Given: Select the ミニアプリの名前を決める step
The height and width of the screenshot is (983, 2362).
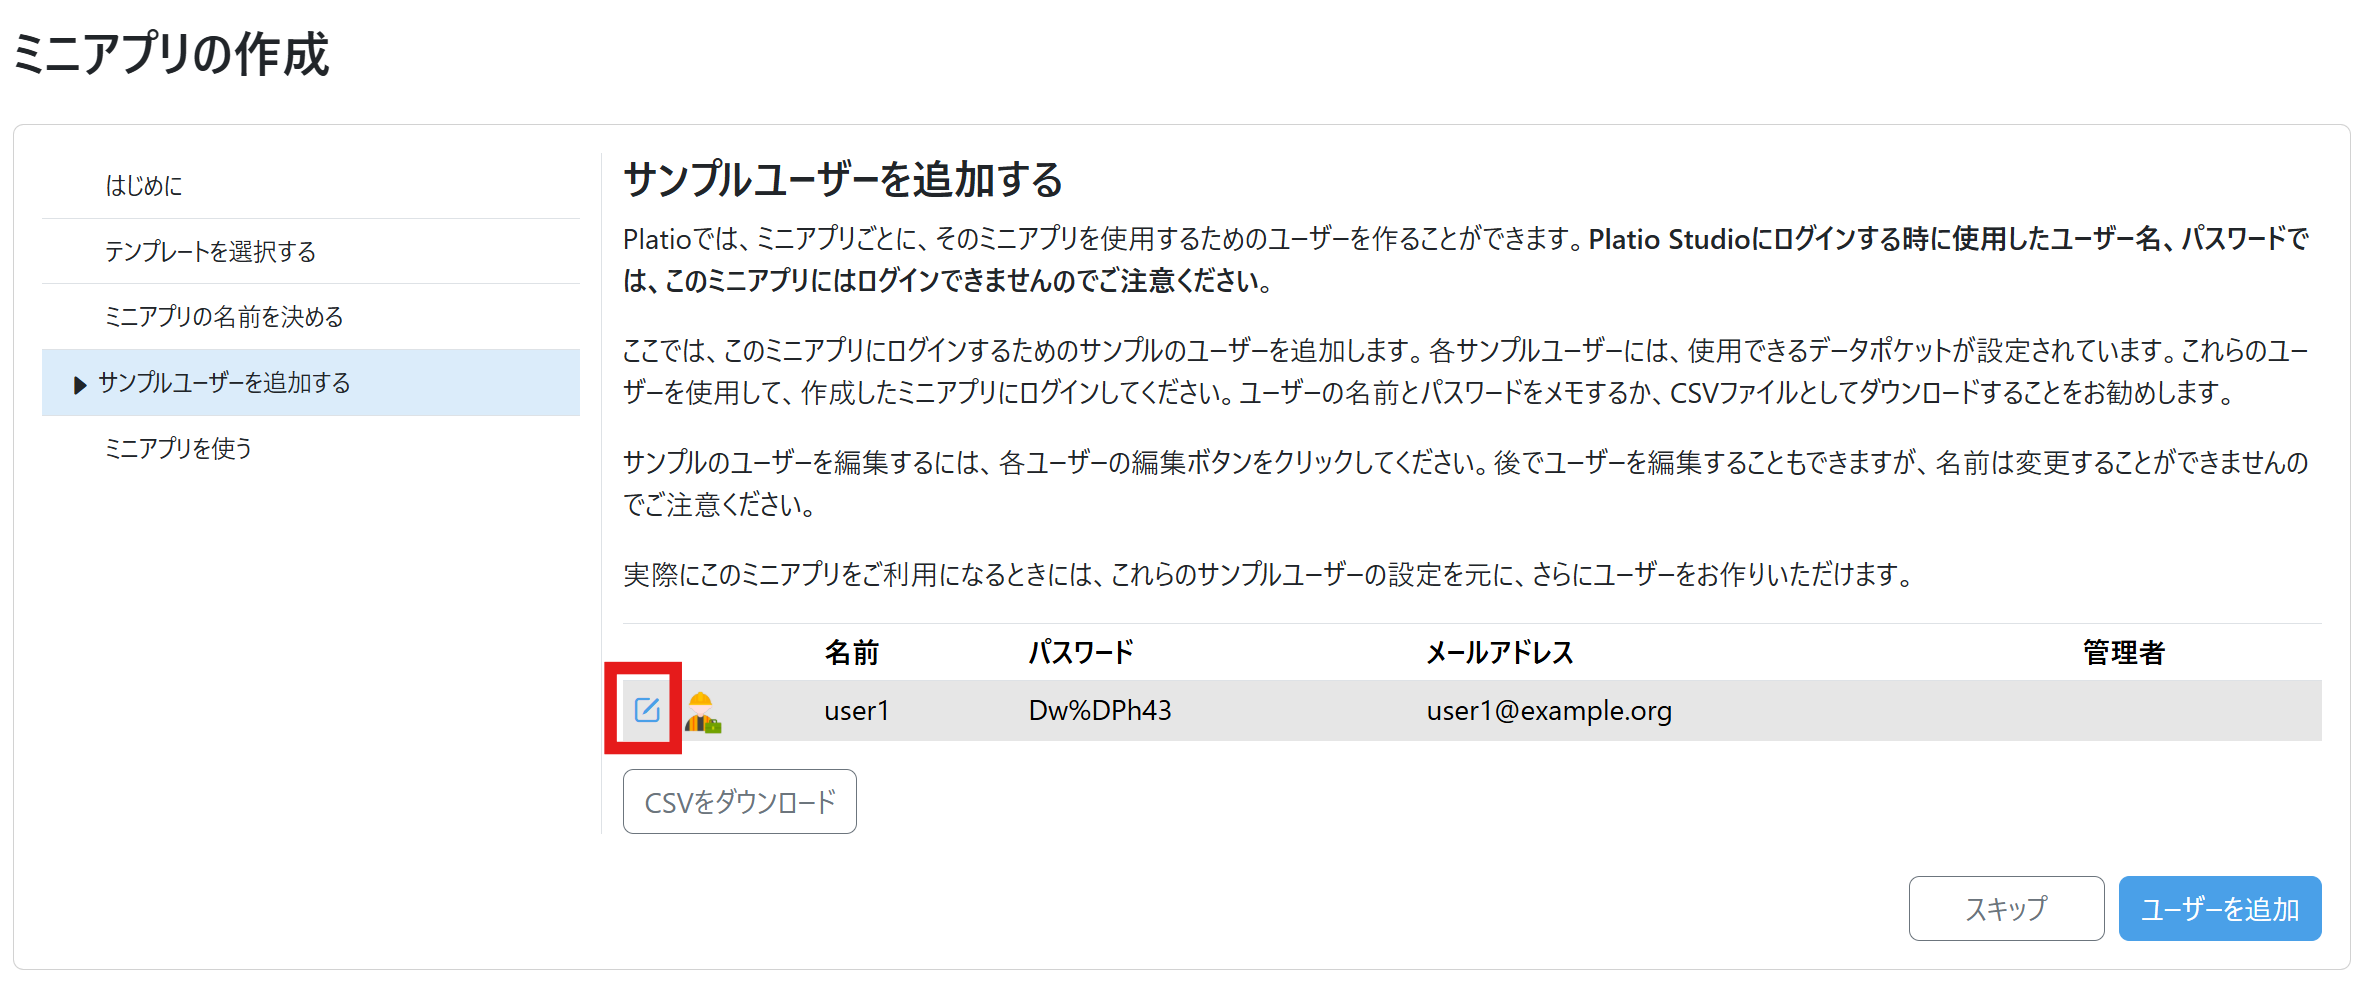Looking at the screenshot, I should (x=224, y=317).
